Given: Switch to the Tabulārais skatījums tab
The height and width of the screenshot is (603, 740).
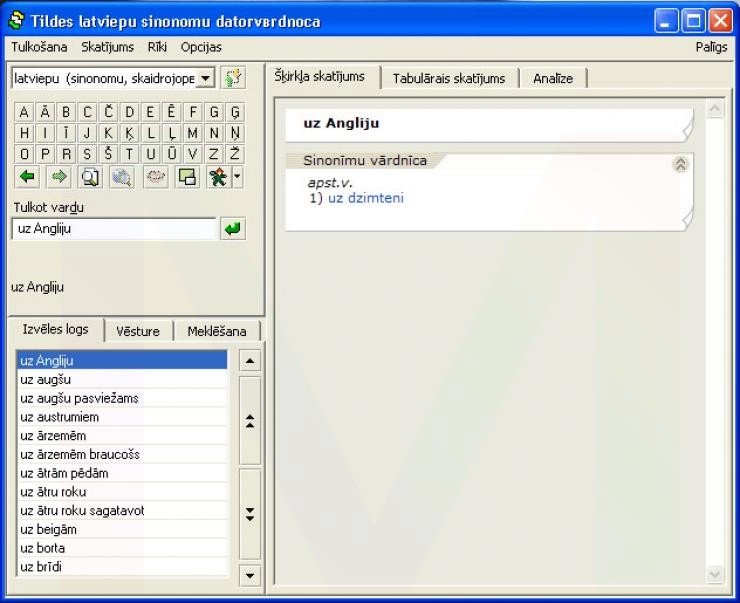Looking at the screenshot, I should point(448,78).
